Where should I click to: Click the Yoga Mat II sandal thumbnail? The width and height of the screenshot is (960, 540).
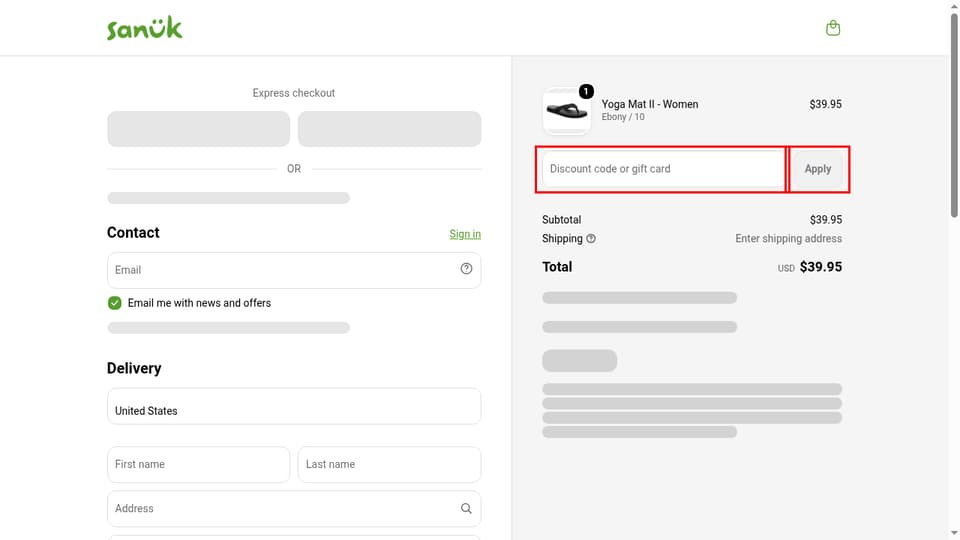[x=566, y=111]
